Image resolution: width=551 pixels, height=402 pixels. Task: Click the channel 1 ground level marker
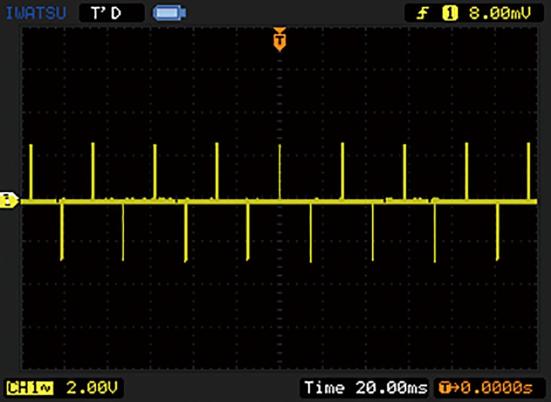coord(9,201)
